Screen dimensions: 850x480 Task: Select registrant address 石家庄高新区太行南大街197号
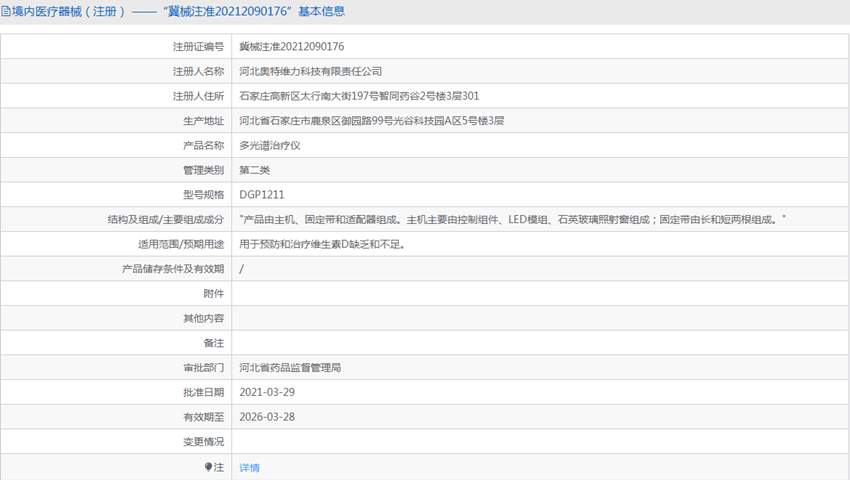(x=359, y=96)
